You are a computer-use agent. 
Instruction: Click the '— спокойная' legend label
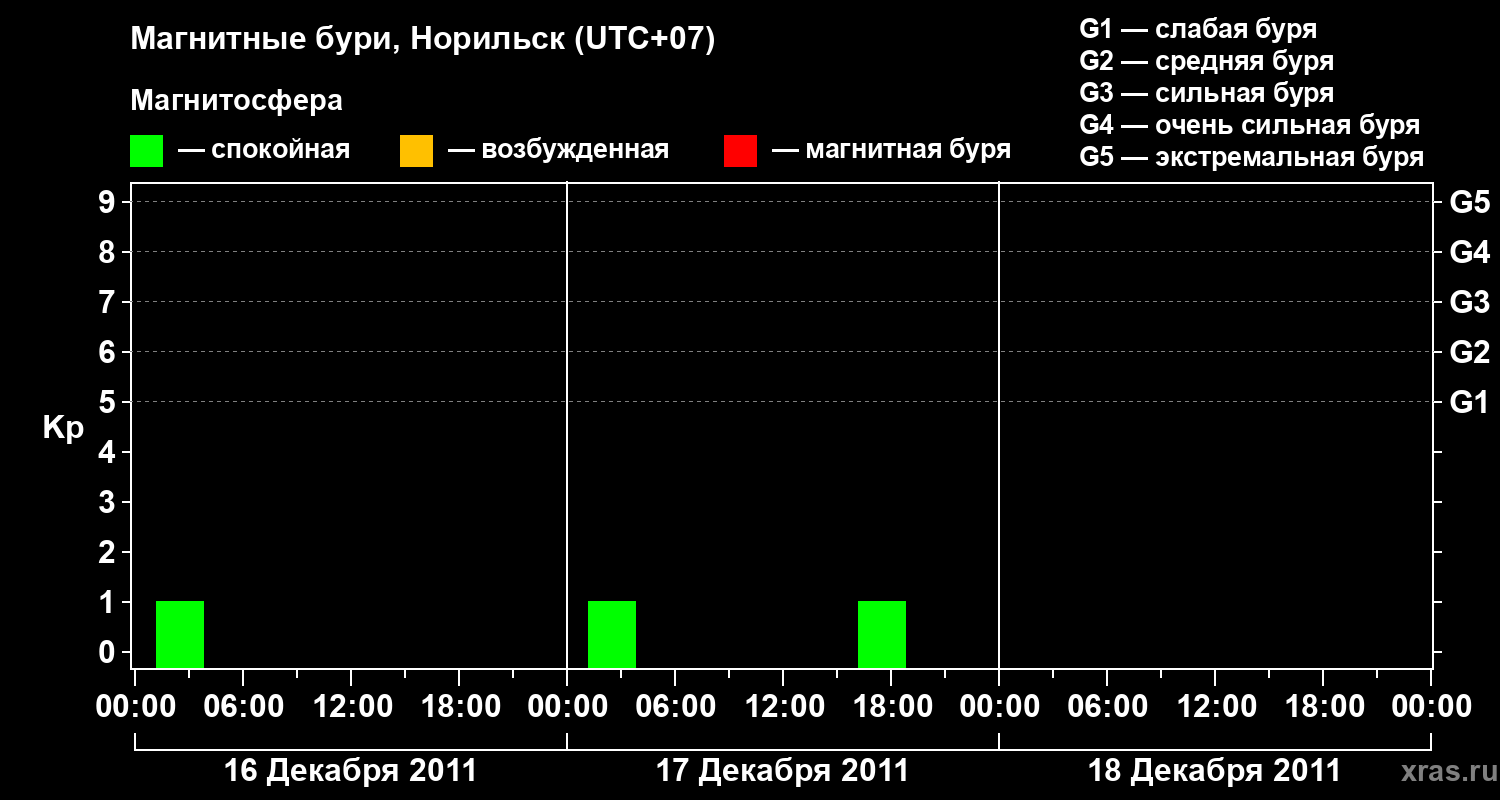(264, 150)
